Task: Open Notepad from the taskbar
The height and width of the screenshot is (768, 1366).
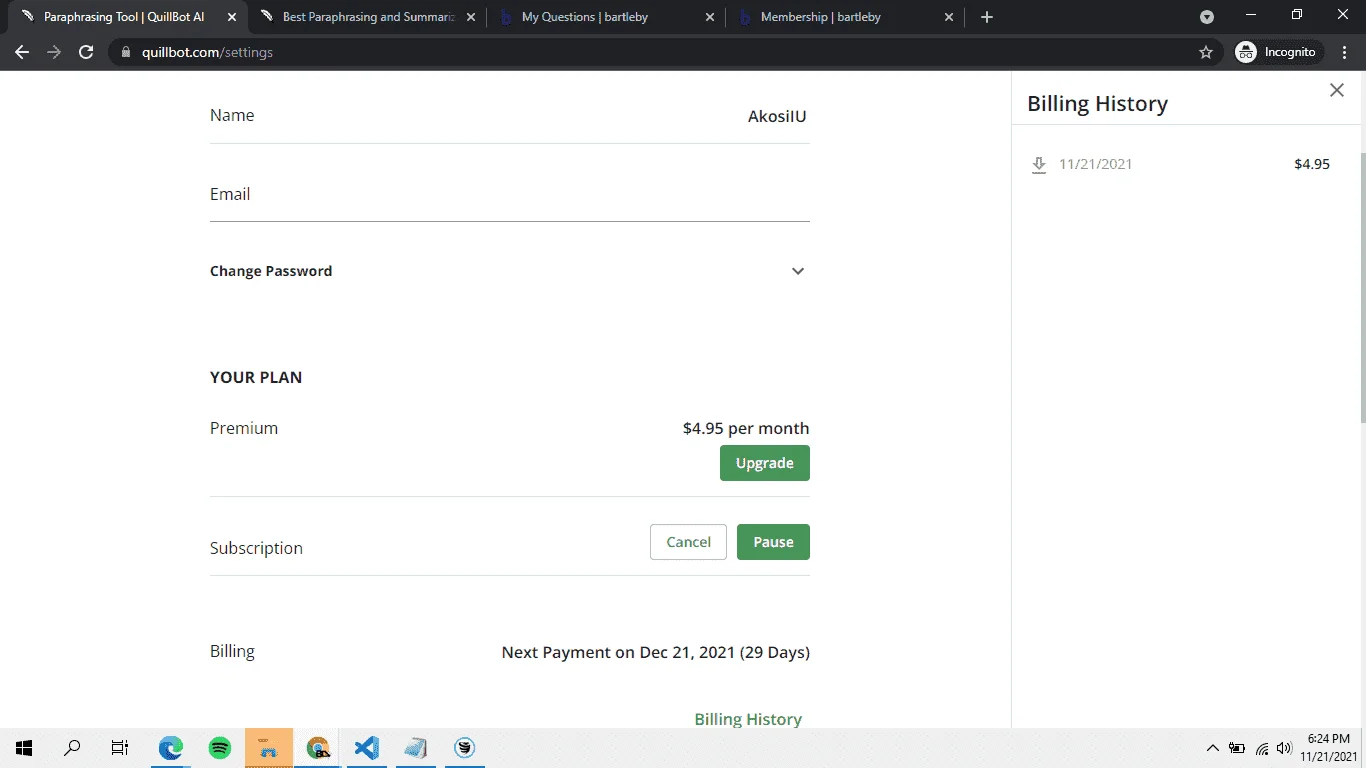Action: [x=416, y=748]
